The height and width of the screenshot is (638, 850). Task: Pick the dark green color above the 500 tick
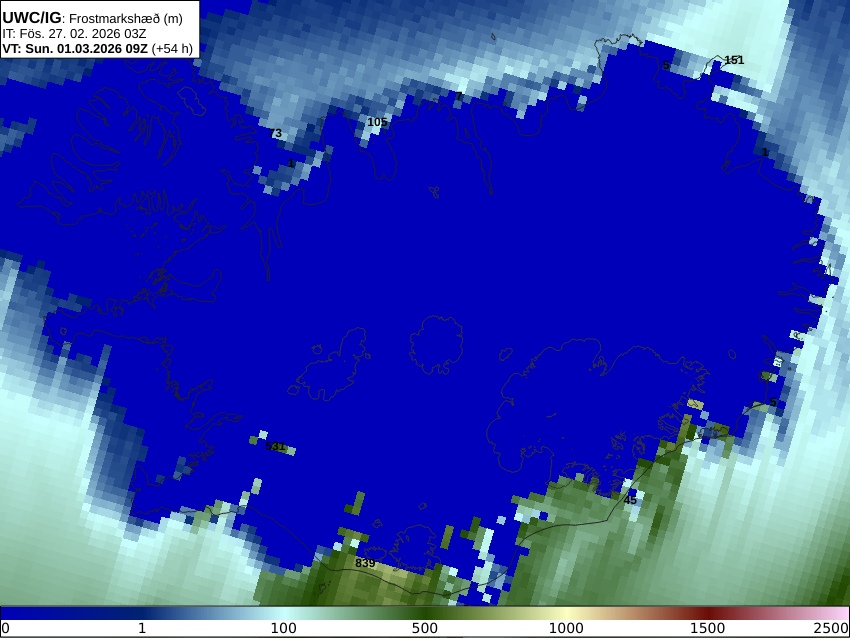pos(425,613)
